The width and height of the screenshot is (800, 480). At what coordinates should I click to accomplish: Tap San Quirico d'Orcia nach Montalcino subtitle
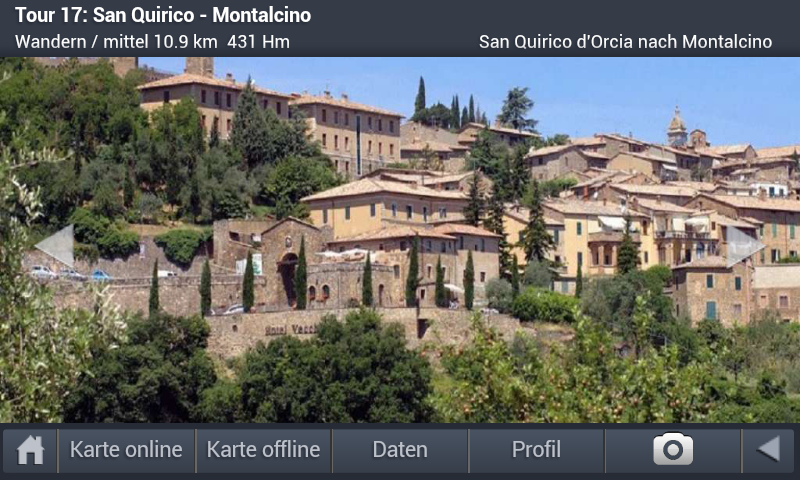(626, 42)
